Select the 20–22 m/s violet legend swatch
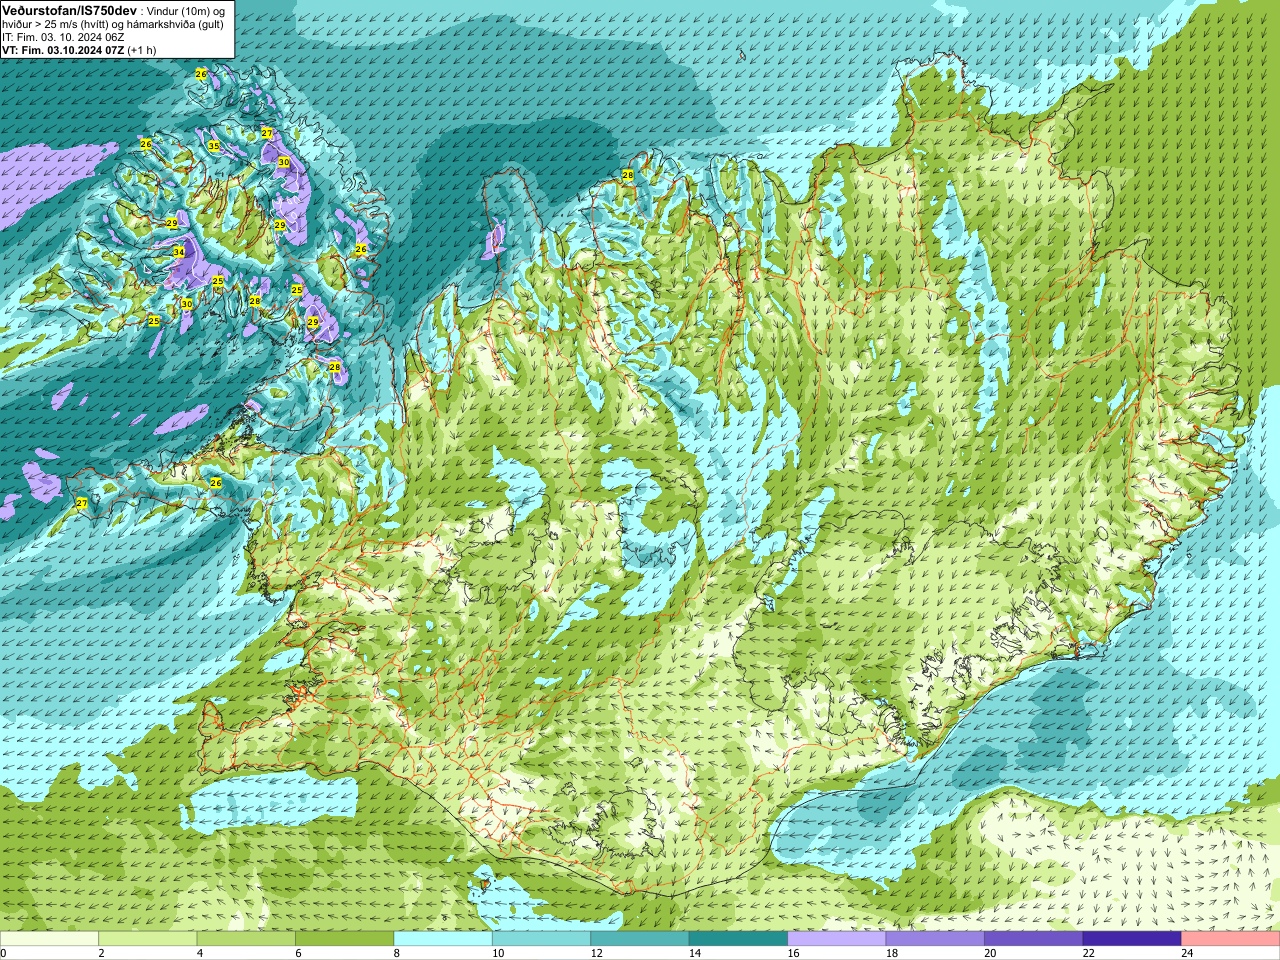 click(1034, 939)
